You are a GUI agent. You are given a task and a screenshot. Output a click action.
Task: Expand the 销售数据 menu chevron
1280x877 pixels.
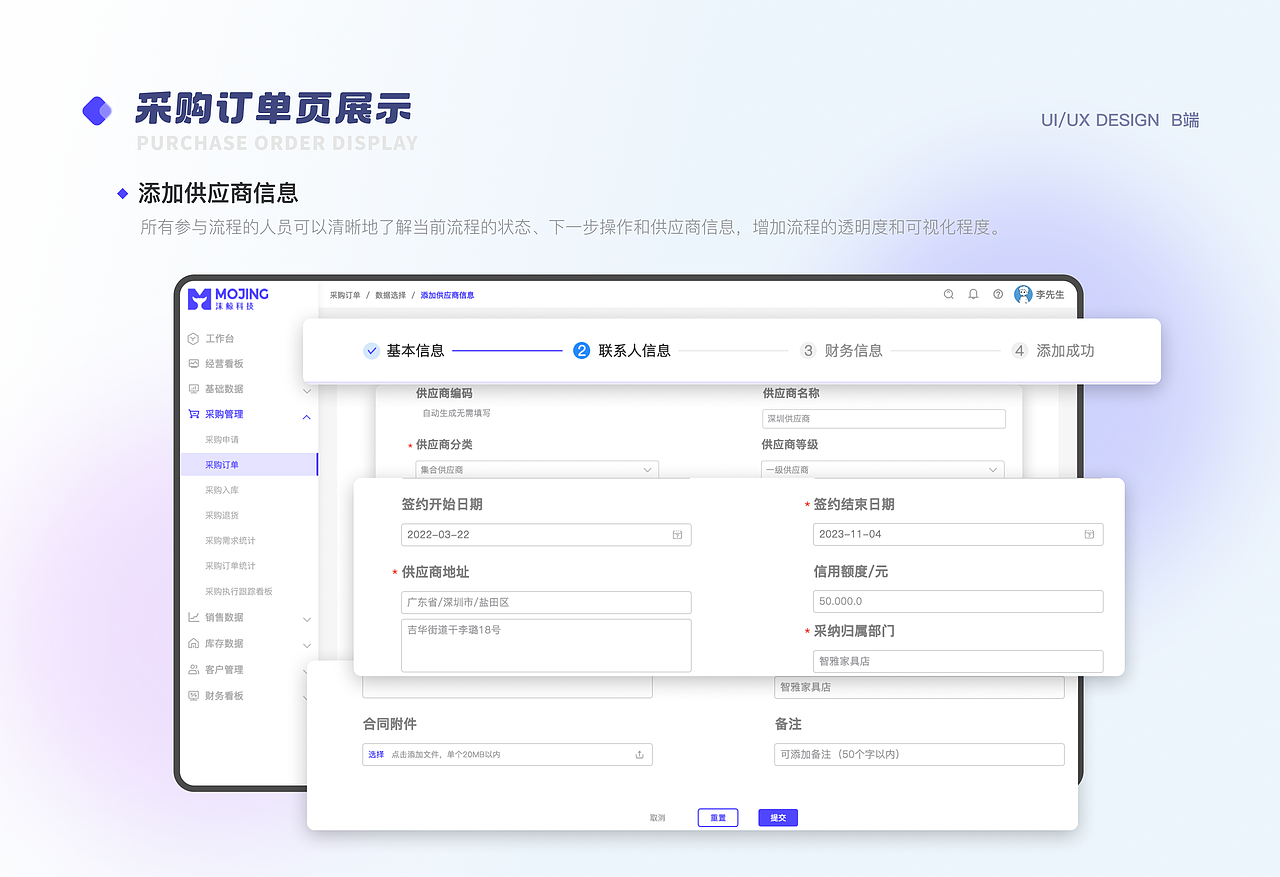[x=307, y=620]
